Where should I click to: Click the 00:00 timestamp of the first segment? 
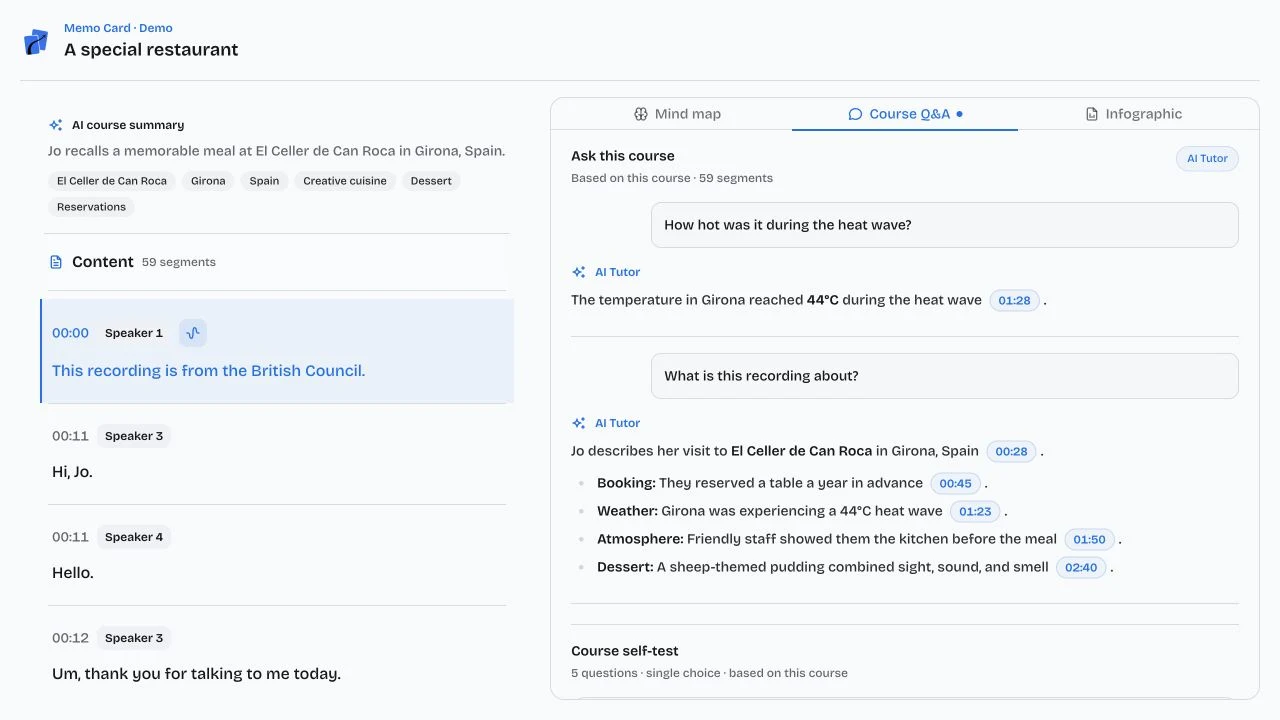[70, 333]
